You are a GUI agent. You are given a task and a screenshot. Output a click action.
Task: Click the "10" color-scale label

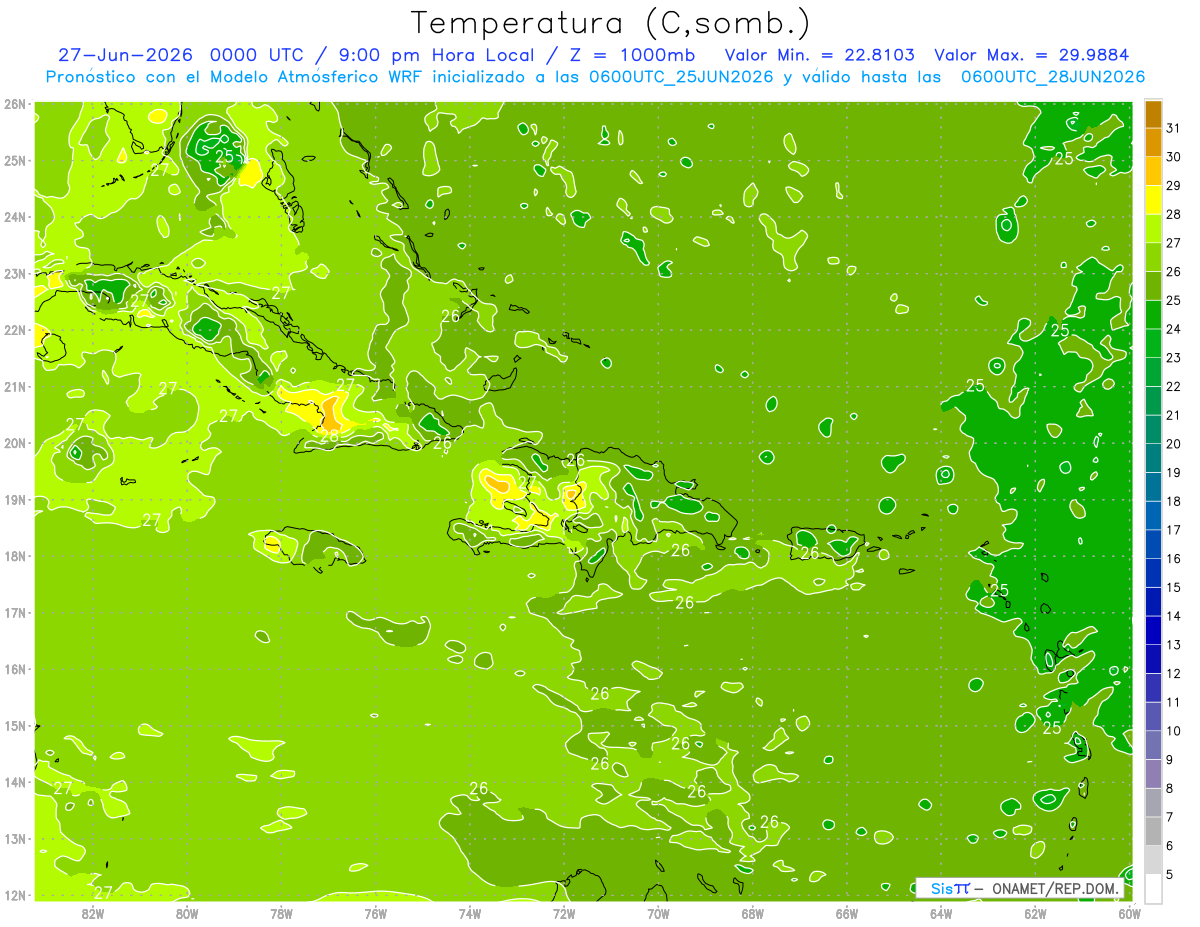coord(1174,731)
